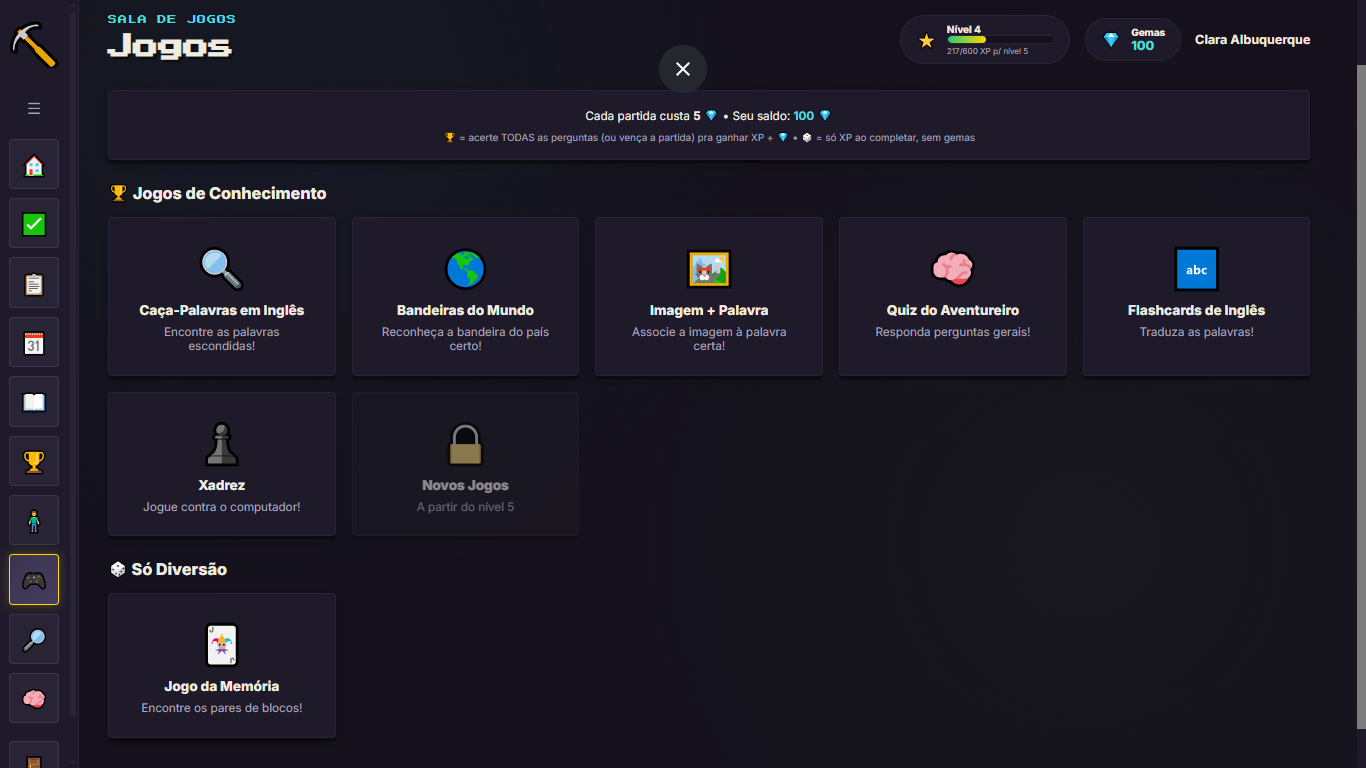Click the 'A partir do nível 5' text
Viewport: 1366px width, 768px height.
pos(465,507)
